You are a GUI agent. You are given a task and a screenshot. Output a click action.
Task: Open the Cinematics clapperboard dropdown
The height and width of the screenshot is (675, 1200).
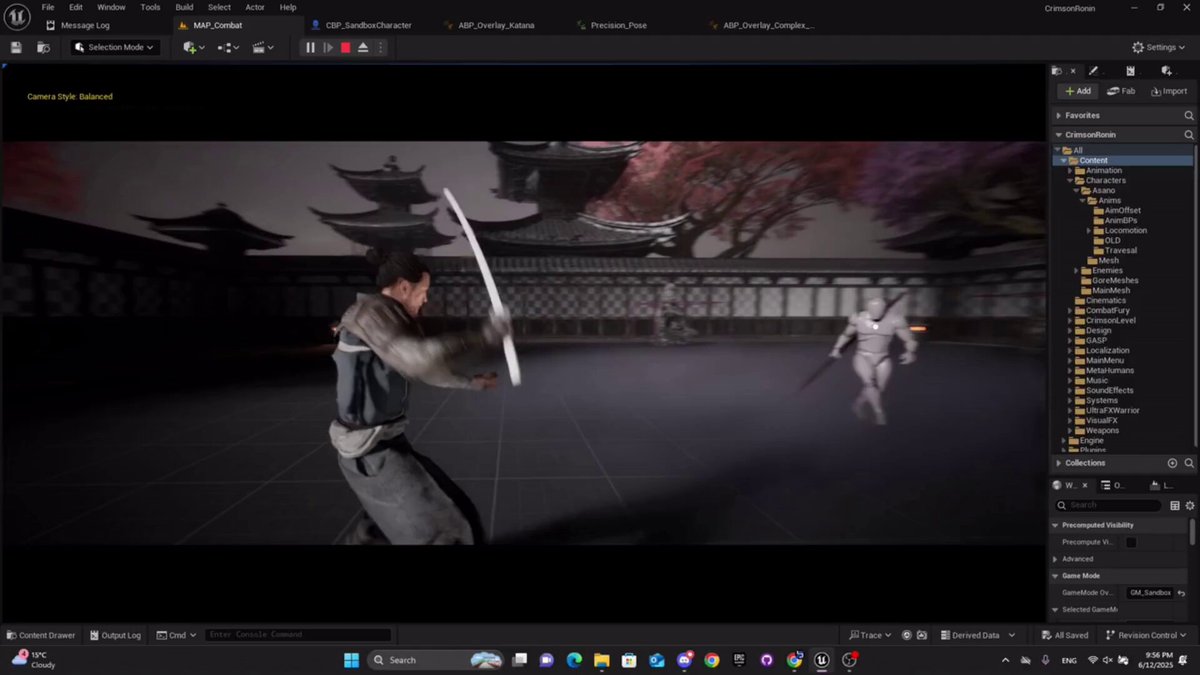click(263, 47)
